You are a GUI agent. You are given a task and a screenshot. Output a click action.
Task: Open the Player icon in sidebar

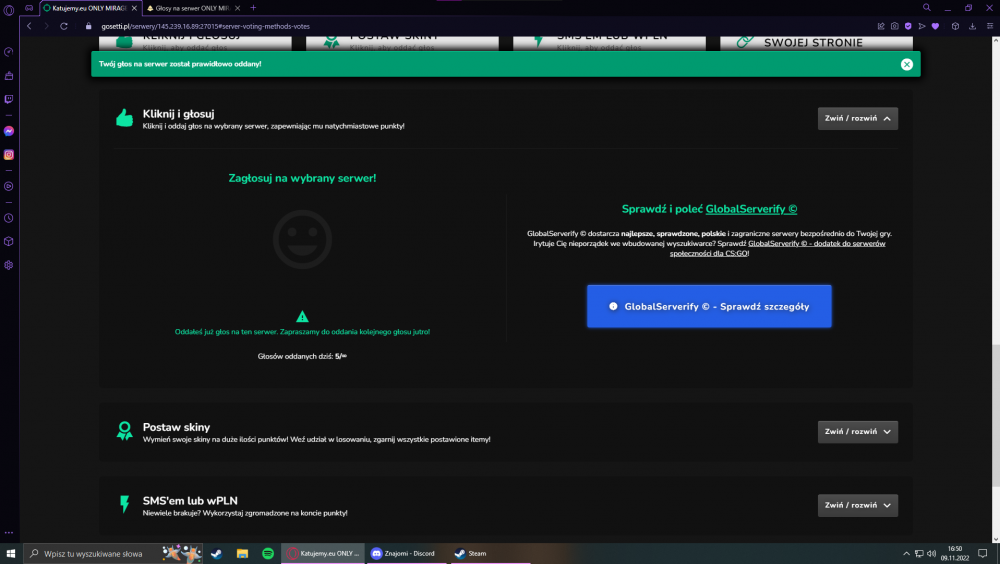9,186
